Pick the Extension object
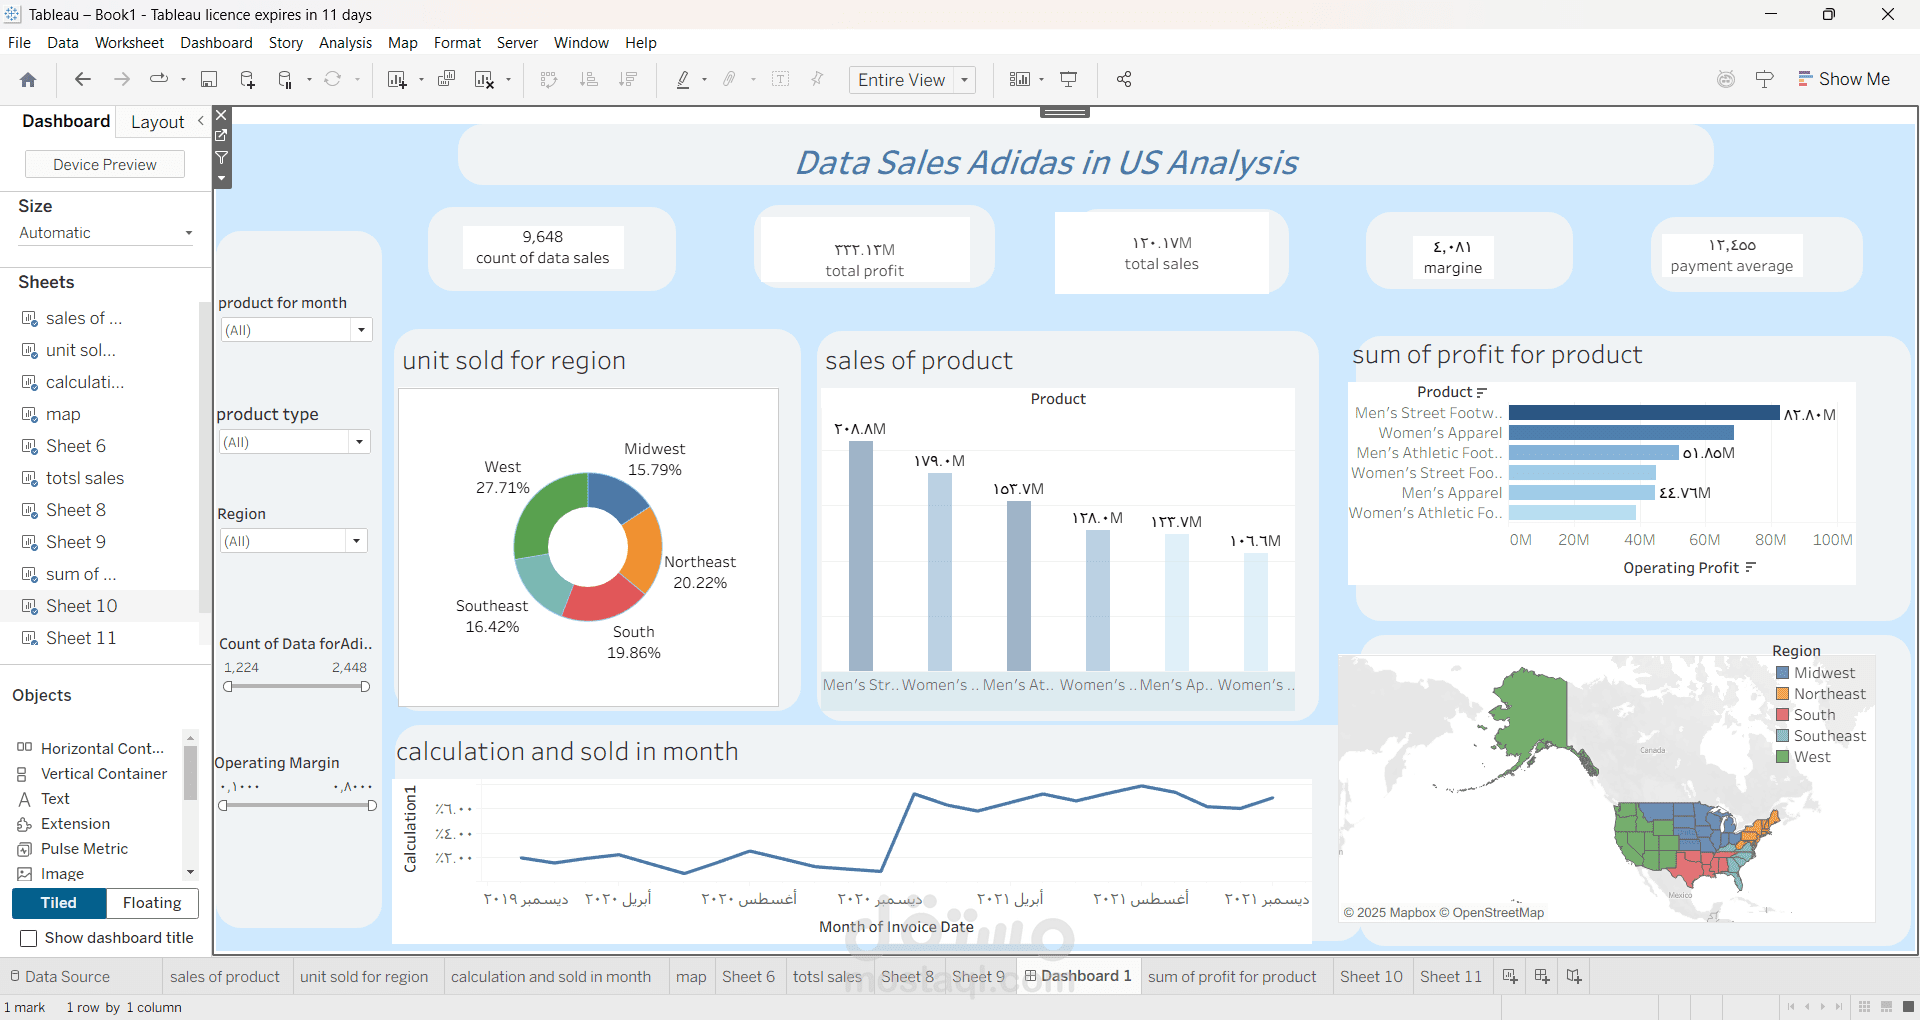The image size is (1920, 1020). [64, 824]
